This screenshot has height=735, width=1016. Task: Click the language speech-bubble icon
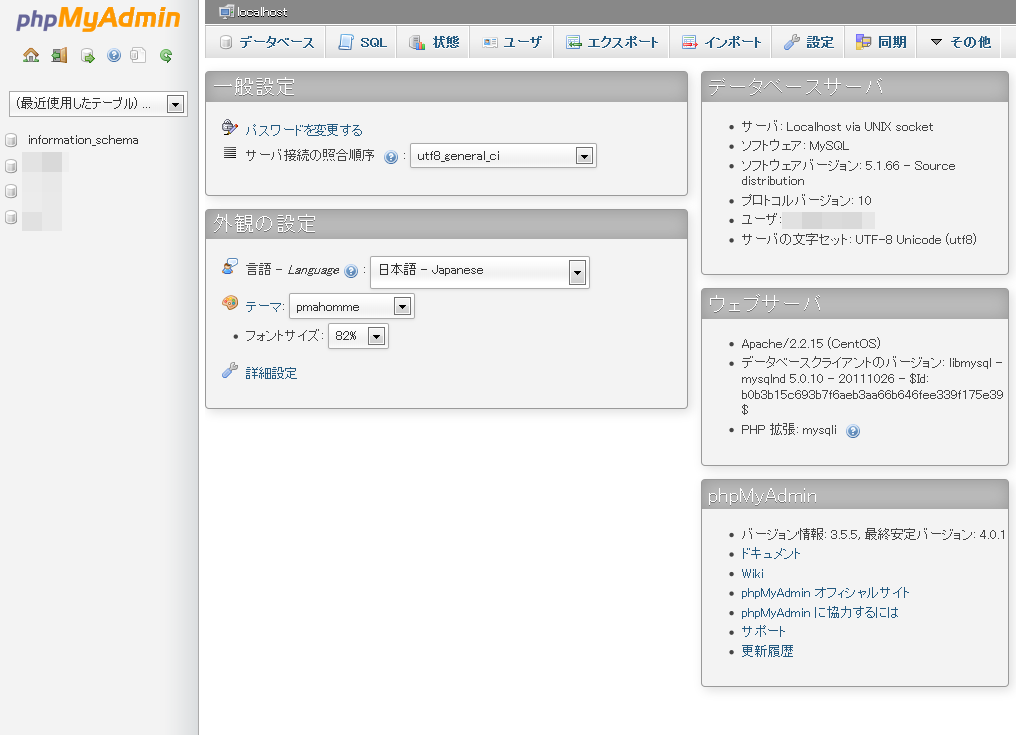point(229,266)
